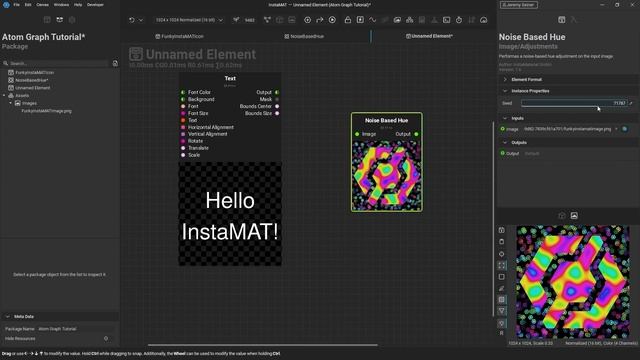Click the lightning bolt icon in the toolbar
The image size is (640, 360).
[x=360, y=20]
